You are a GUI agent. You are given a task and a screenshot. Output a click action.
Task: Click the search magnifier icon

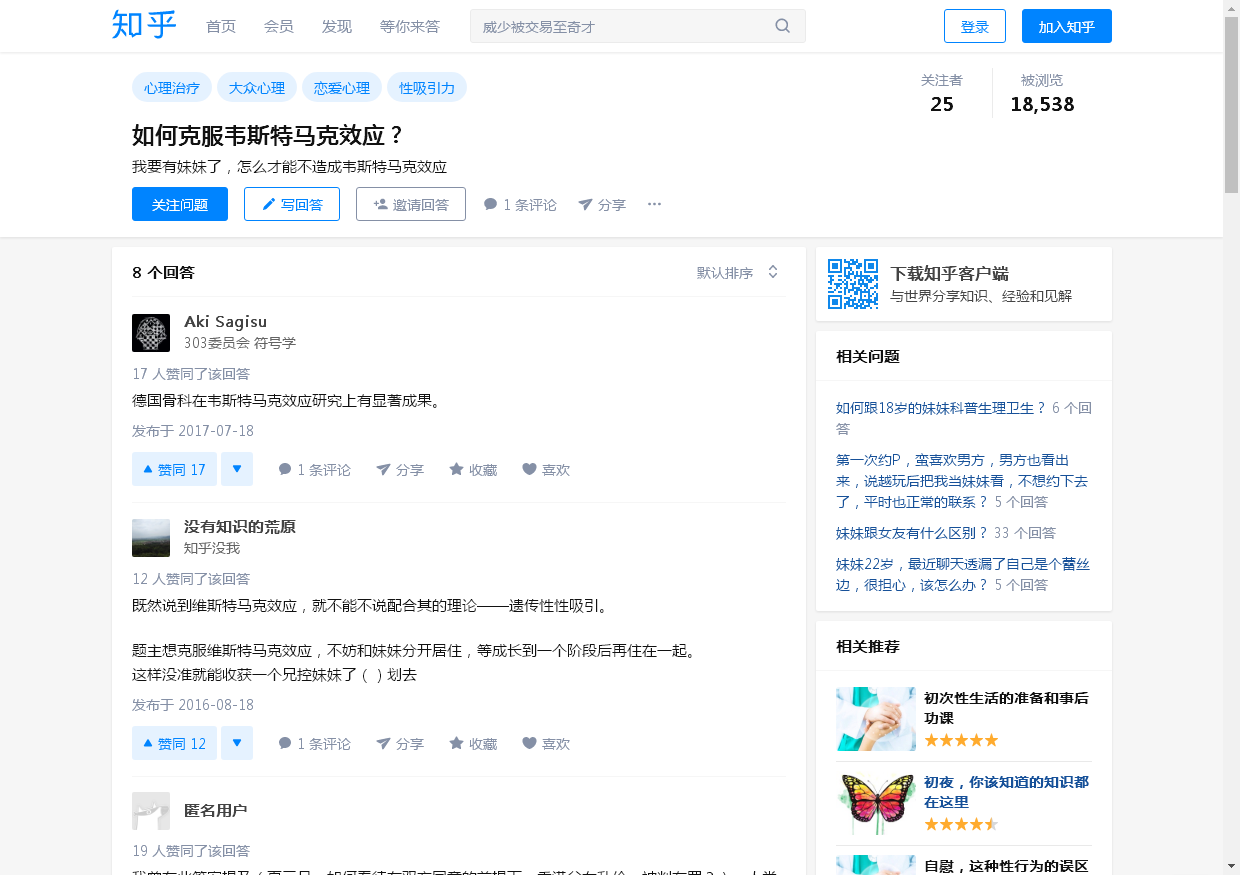click(x=783, y=26)
